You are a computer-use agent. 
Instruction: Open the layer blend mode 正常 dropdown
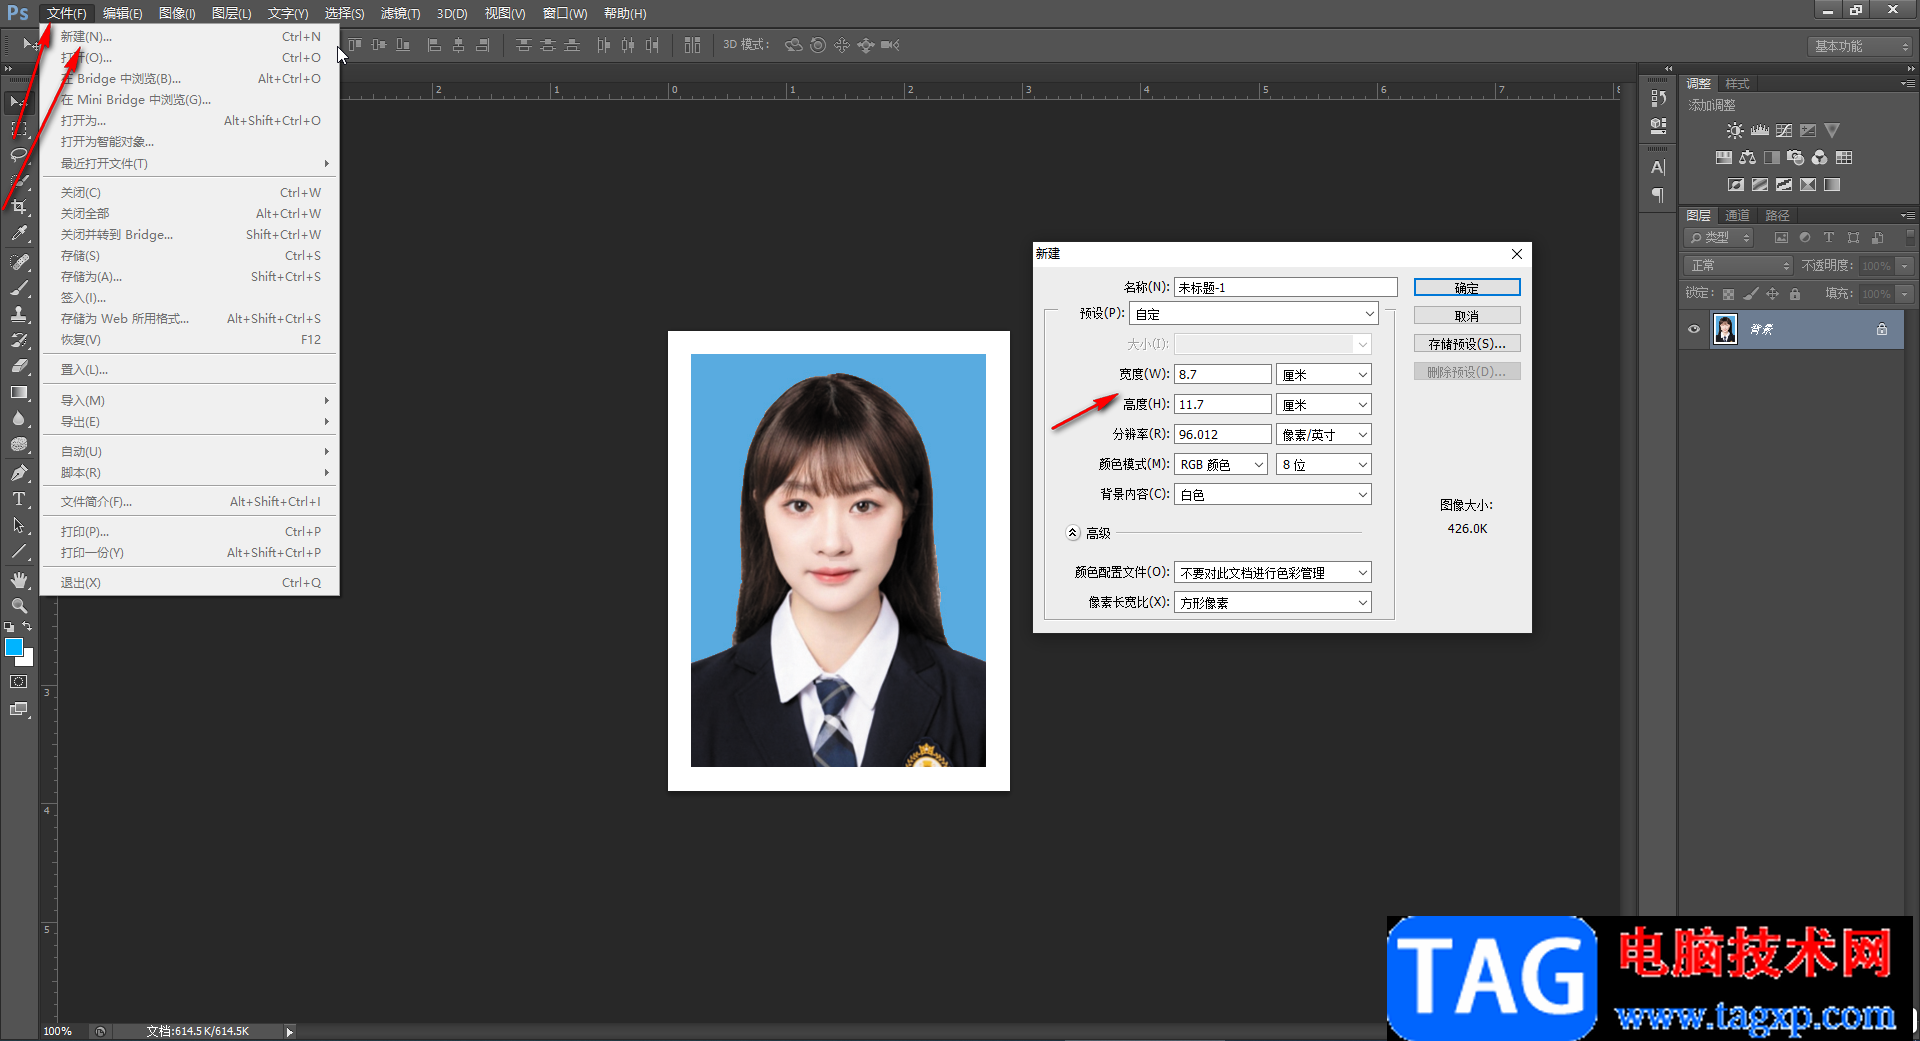[x=1739, y=266]
